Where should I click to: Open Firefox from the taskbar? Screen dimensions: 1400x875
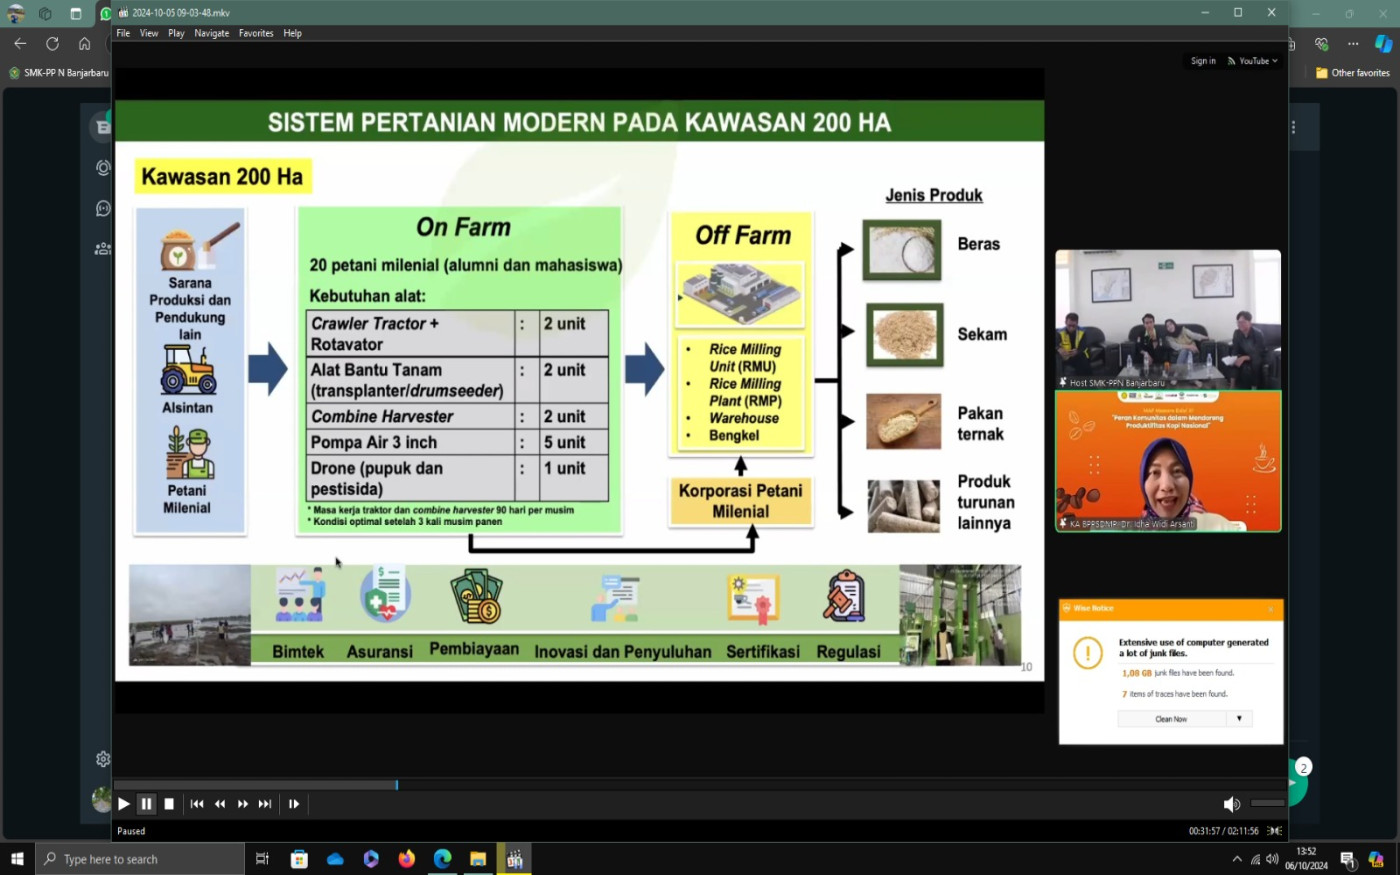(x=406, y=859)
